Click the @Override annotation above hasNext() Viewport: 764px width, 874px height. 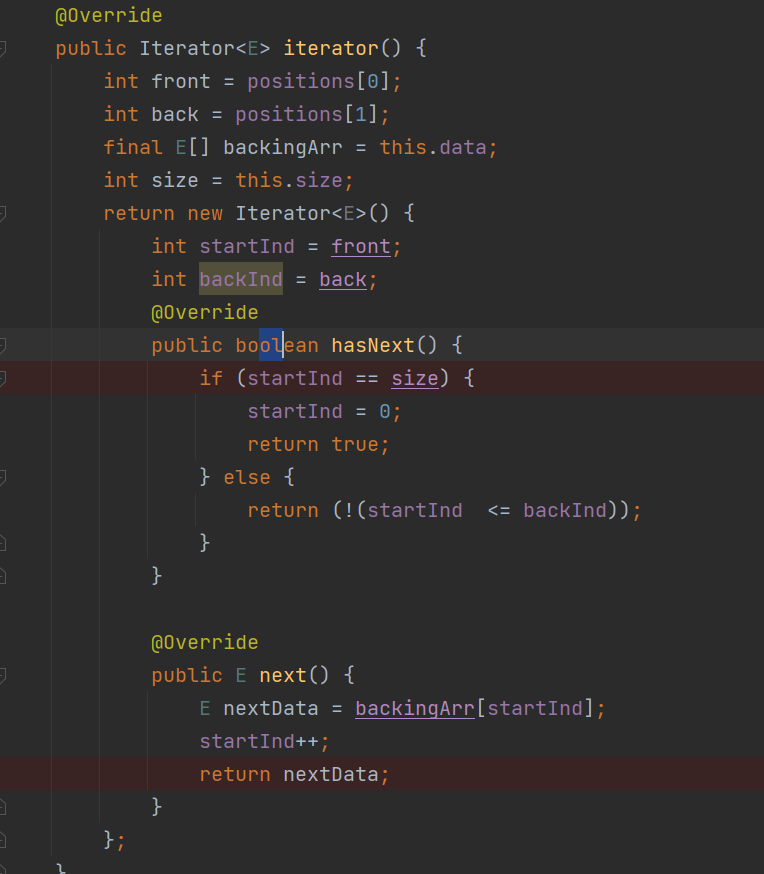204,312
